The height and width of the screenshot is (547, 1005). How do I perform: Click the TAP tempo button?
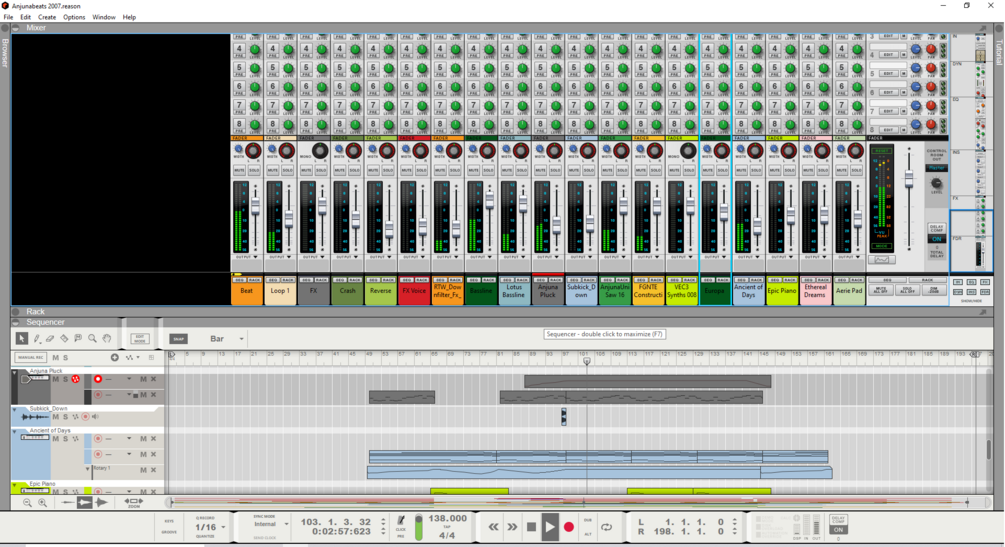click(x=447, y=527)
